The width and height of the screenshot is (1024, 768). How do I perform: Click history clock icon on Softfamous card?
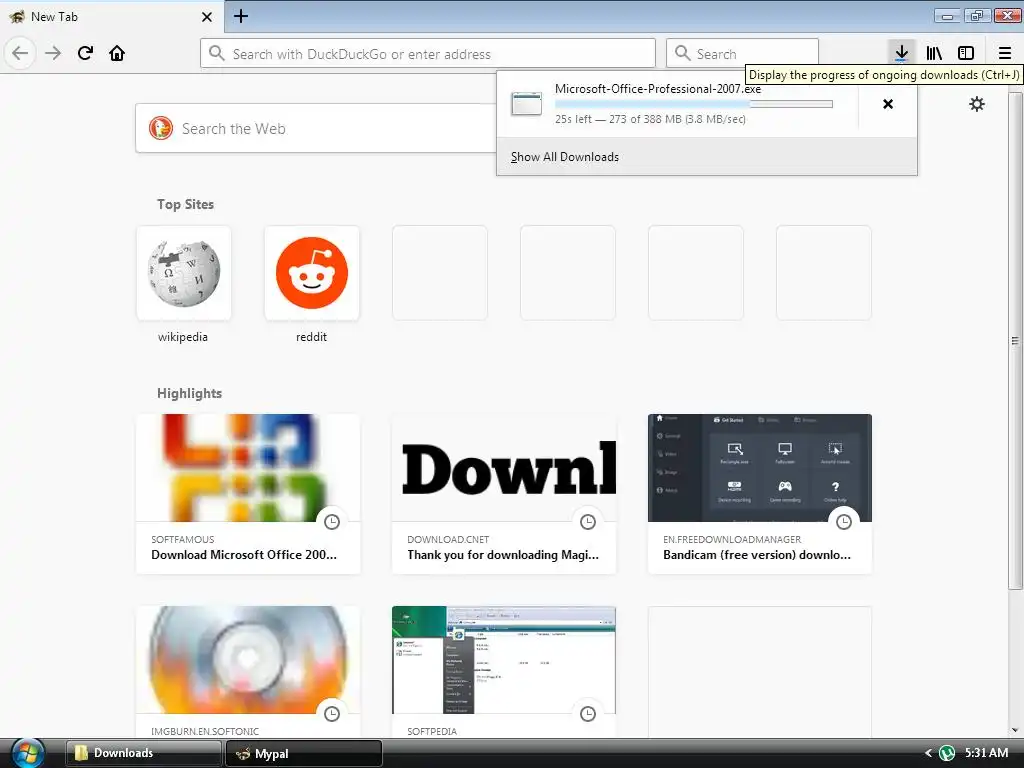(x=332, y=522)
